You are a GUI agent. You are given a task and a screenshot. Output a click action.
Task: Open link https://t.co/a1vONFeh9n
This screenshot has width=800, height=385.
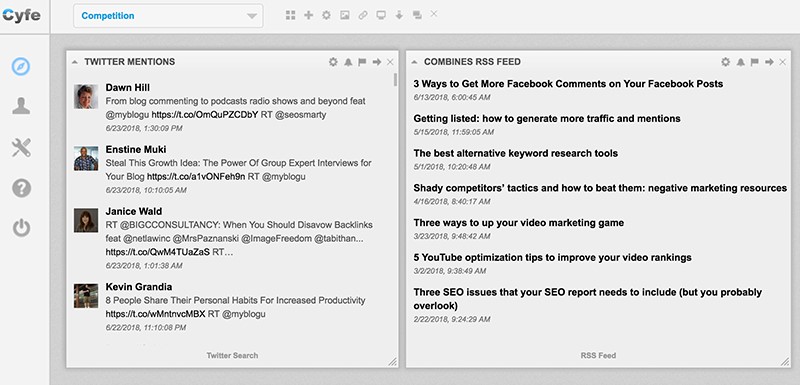click(x=196, y=176)
